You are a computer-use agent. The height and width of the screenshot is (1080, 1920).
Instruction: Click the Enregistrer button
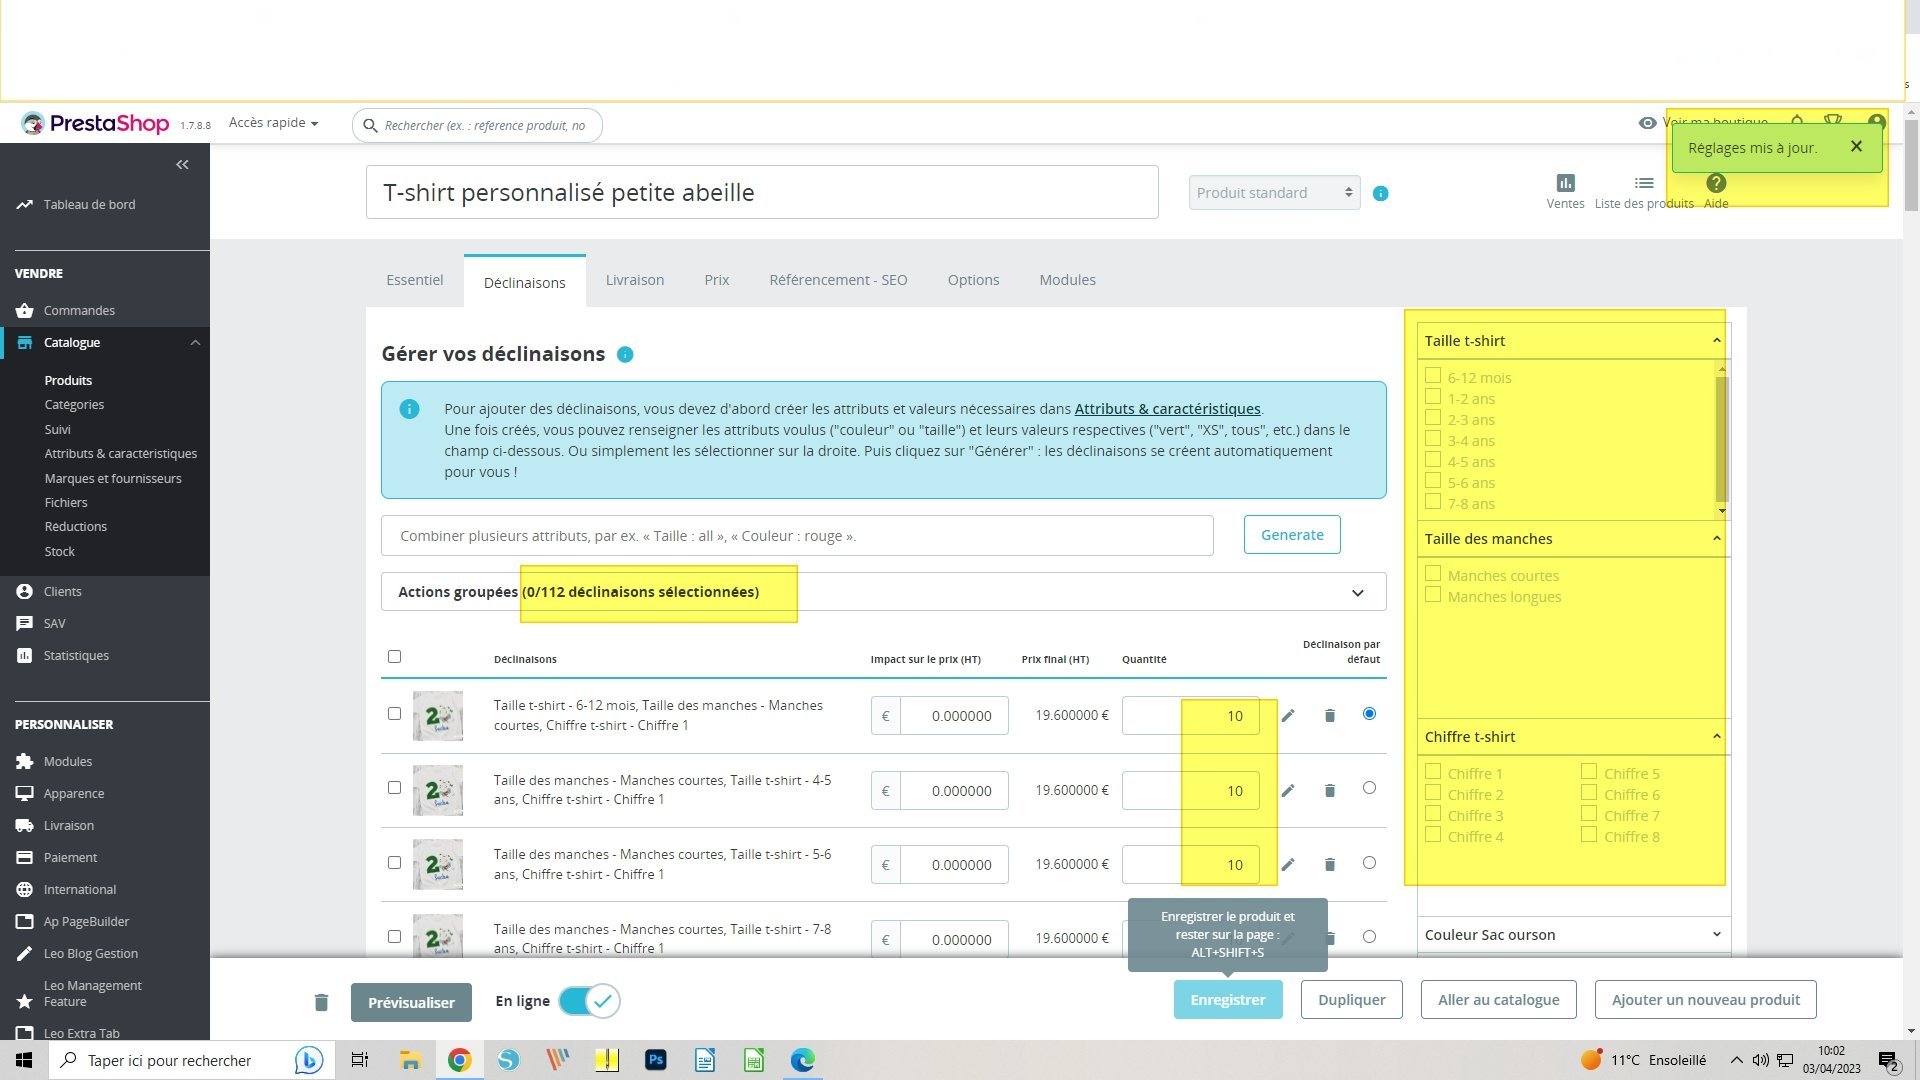point(1227,1000)
